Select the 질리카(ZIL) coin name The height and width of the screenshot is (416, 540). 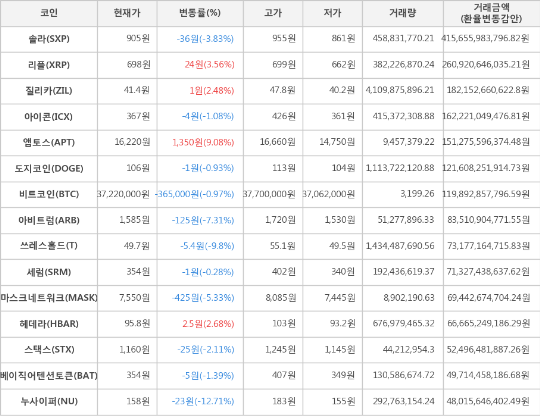tap(49, 91)
